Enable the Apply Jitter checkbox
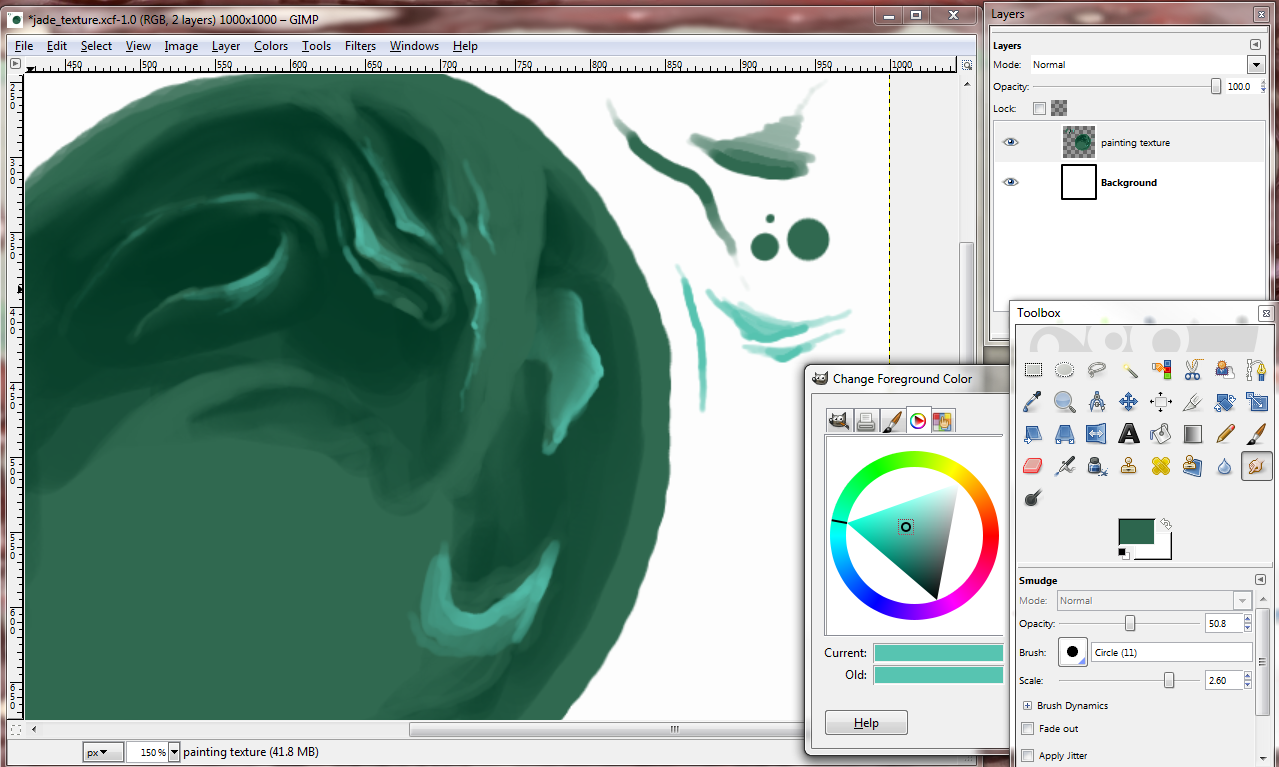1279x767 pixels. point(1027,756)
